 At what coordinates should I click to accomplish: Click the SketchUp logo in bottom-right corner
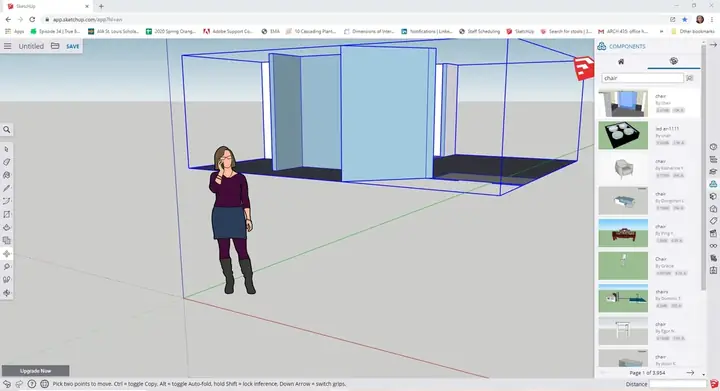click(x=714, y=384)
